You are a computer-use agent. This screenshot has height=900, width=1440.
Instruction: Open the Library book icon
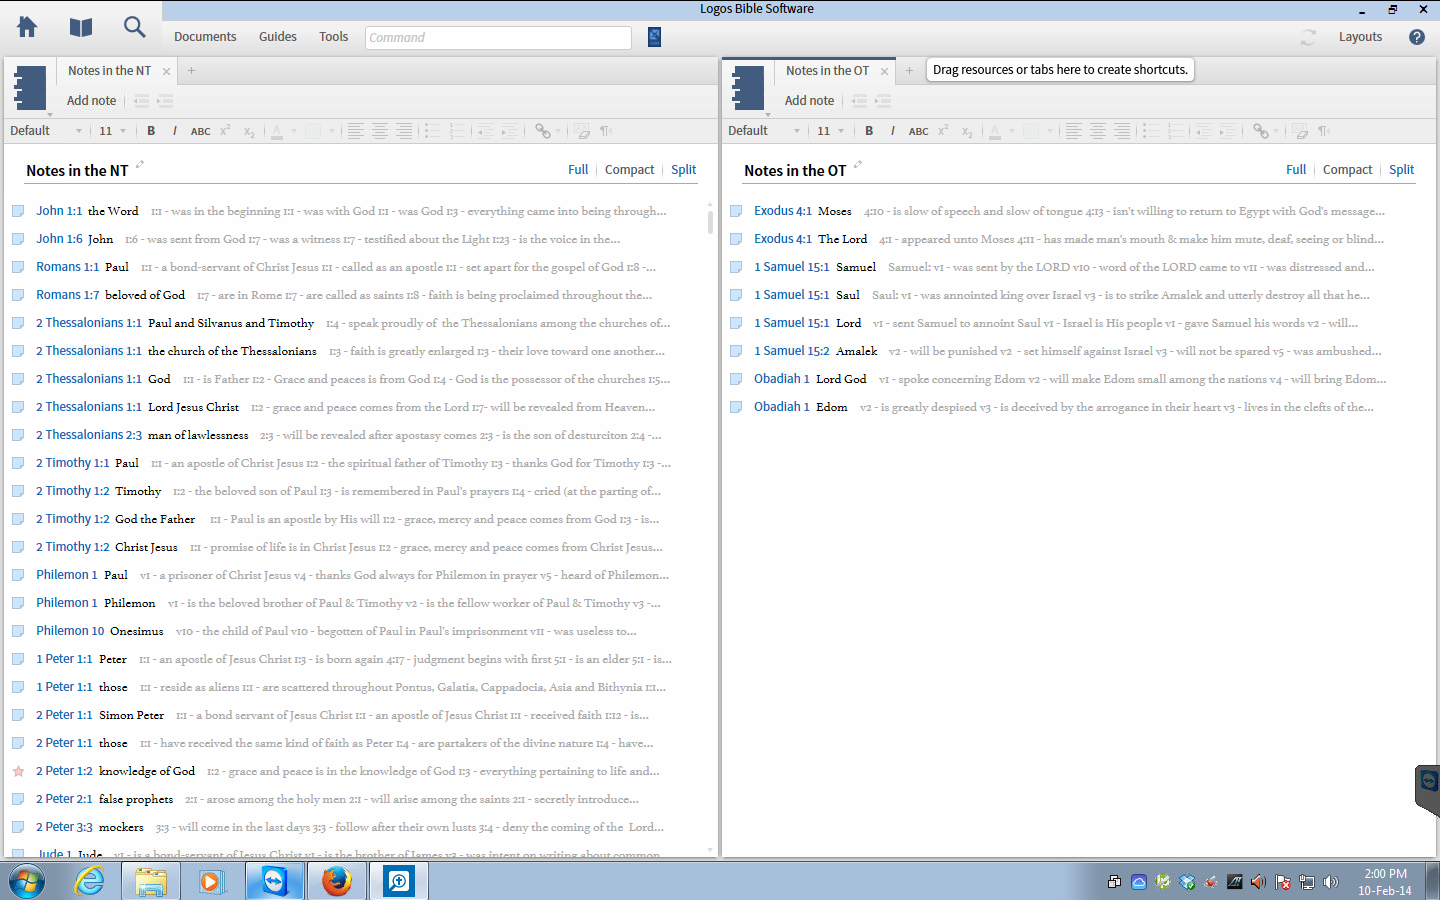pyautogui.click(x=81, y=27)
